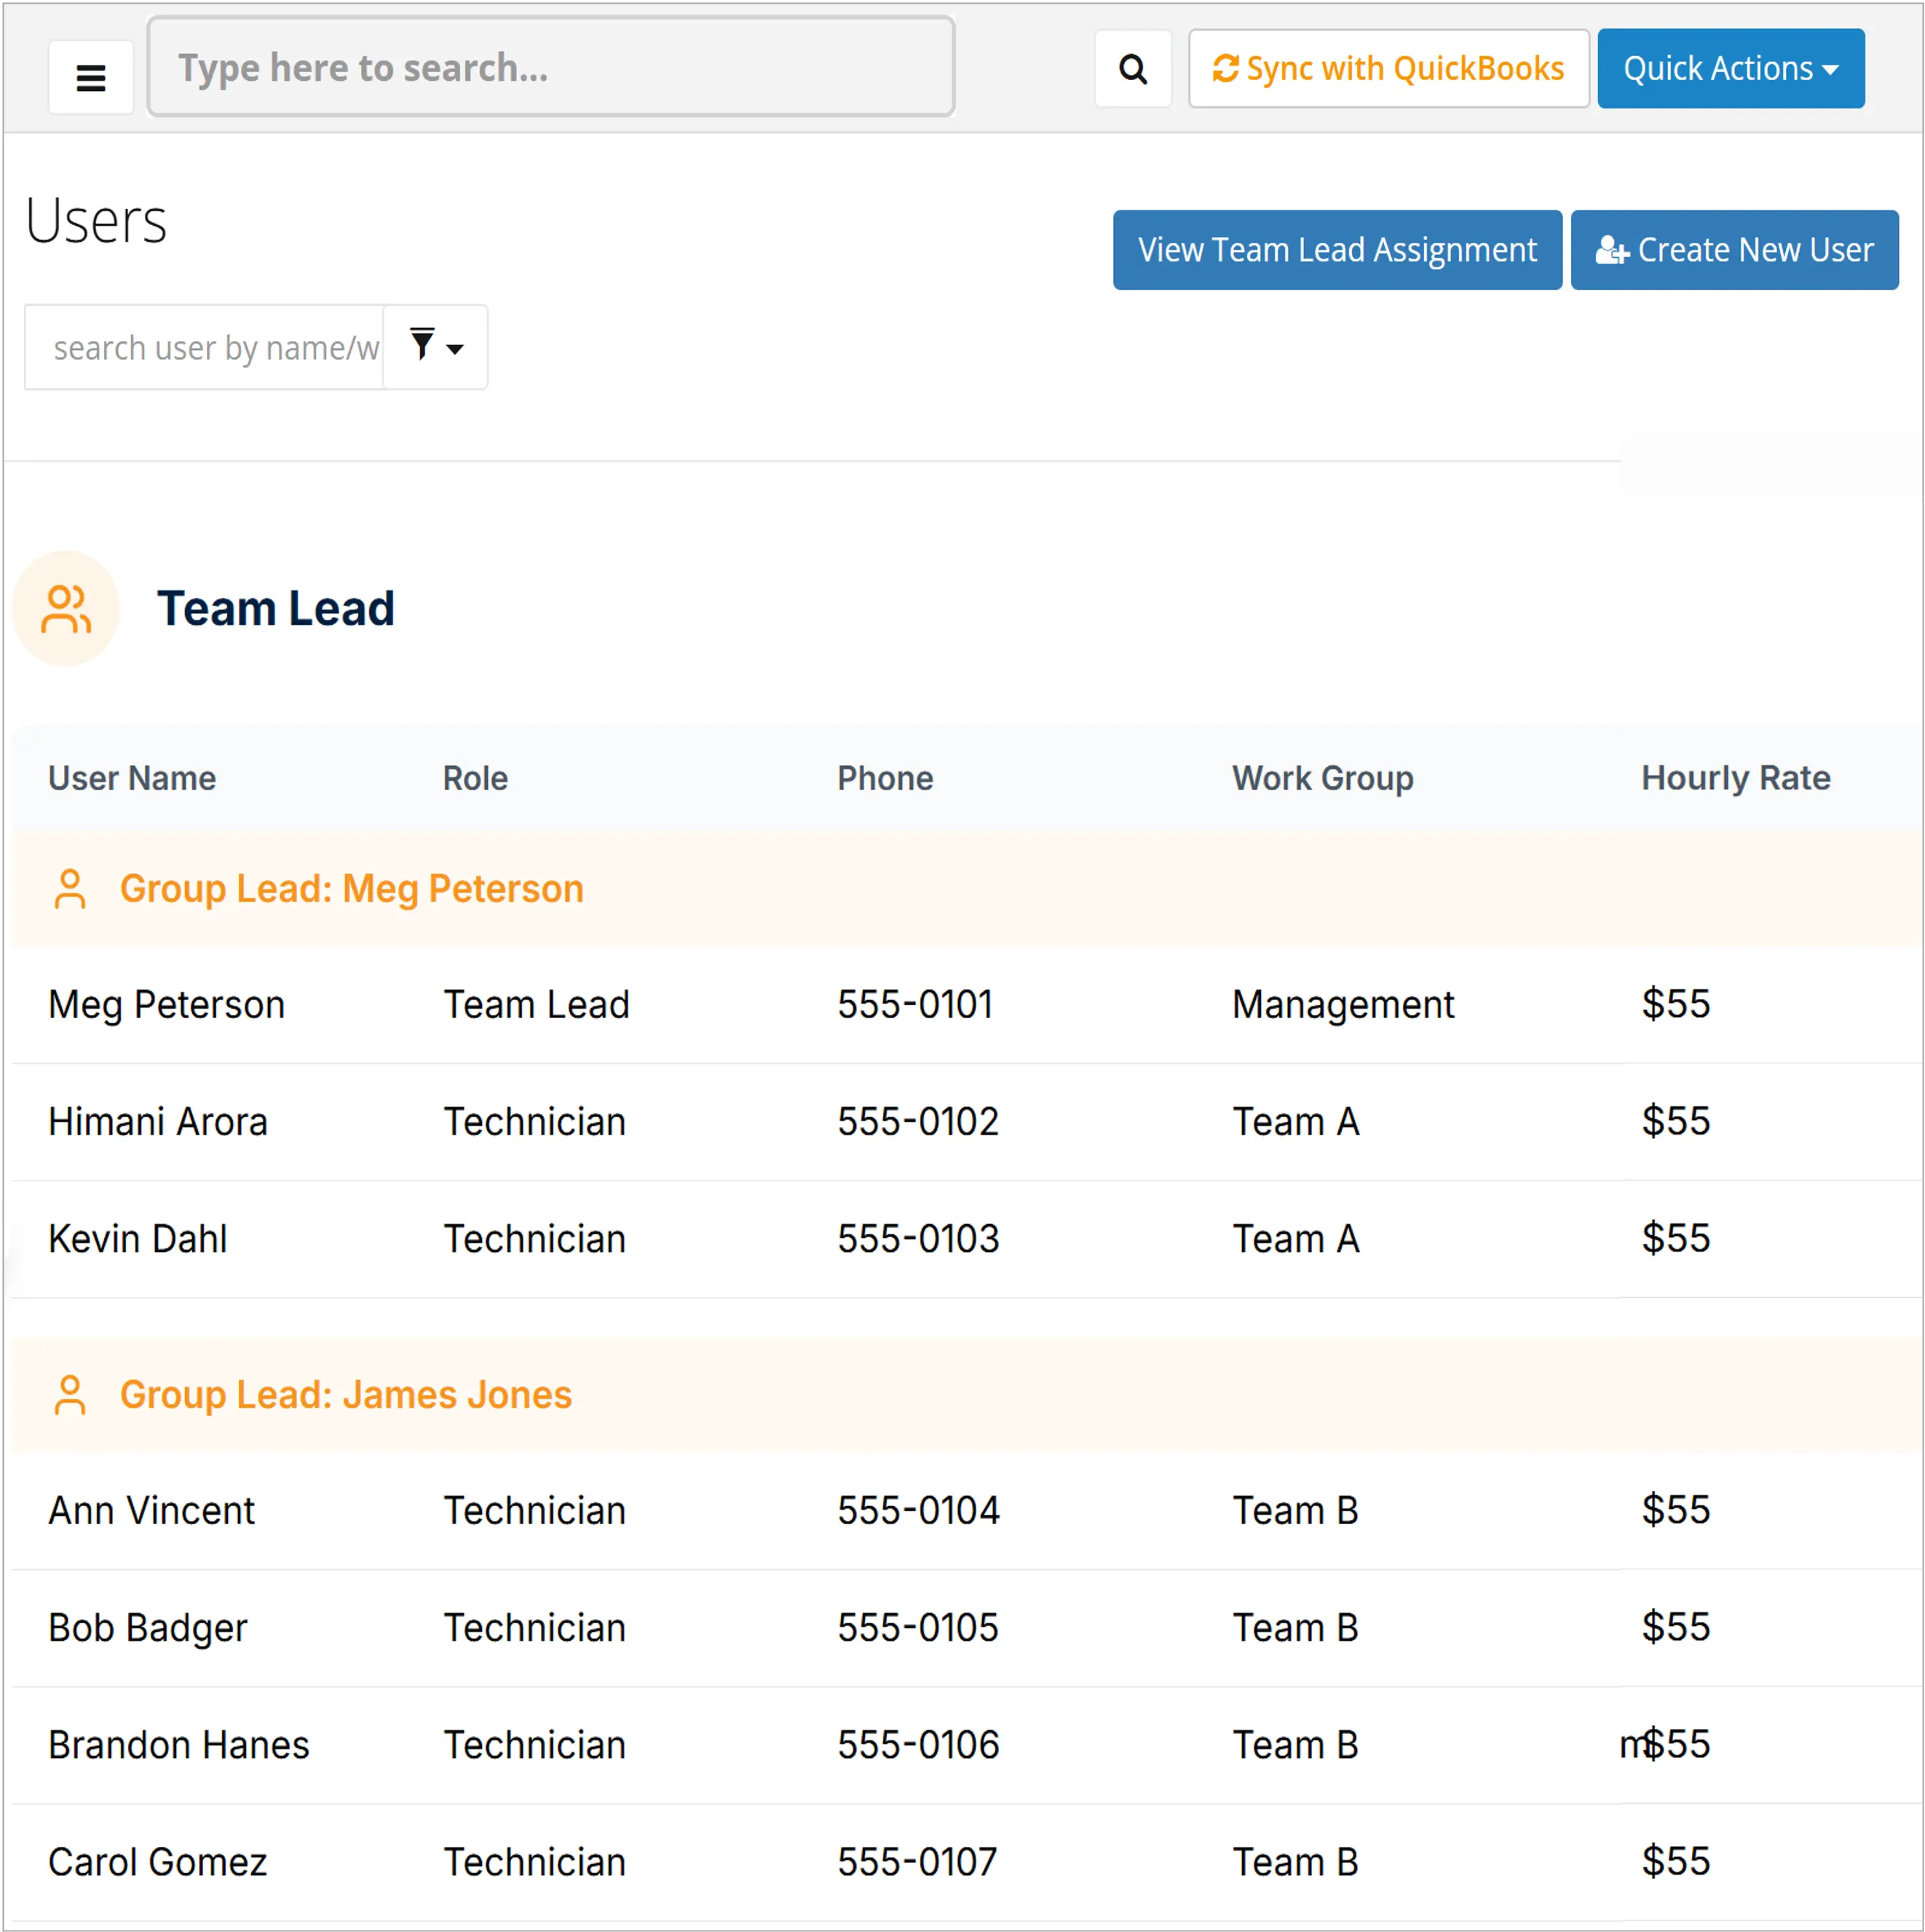Image resolution: width=1925 pixels, height=1932 pixels.
Task: Click Create New User button
Action: (x=1734, y=250)
